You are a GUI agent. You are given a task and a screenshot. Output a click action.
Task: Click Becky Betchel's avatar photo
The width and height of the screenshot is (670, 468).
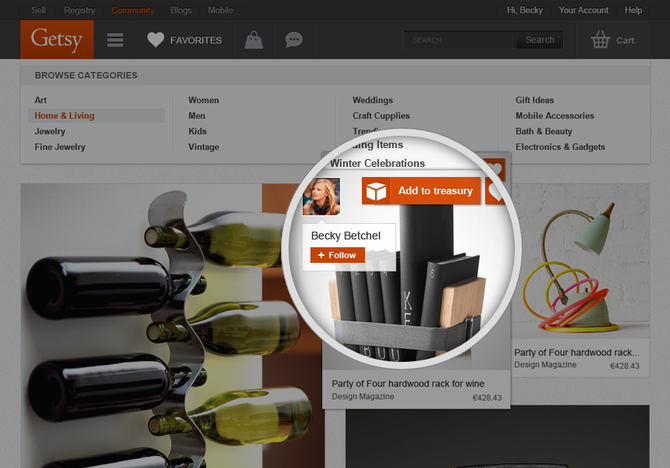coord(321,197)
